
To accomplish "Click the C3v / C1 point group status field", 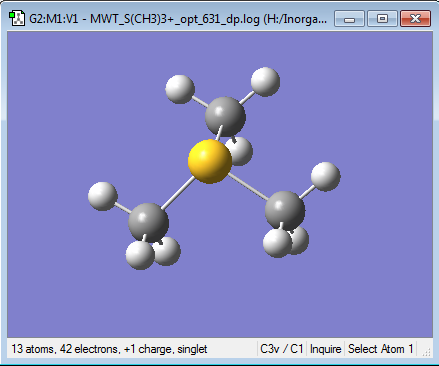I will 282,349.
